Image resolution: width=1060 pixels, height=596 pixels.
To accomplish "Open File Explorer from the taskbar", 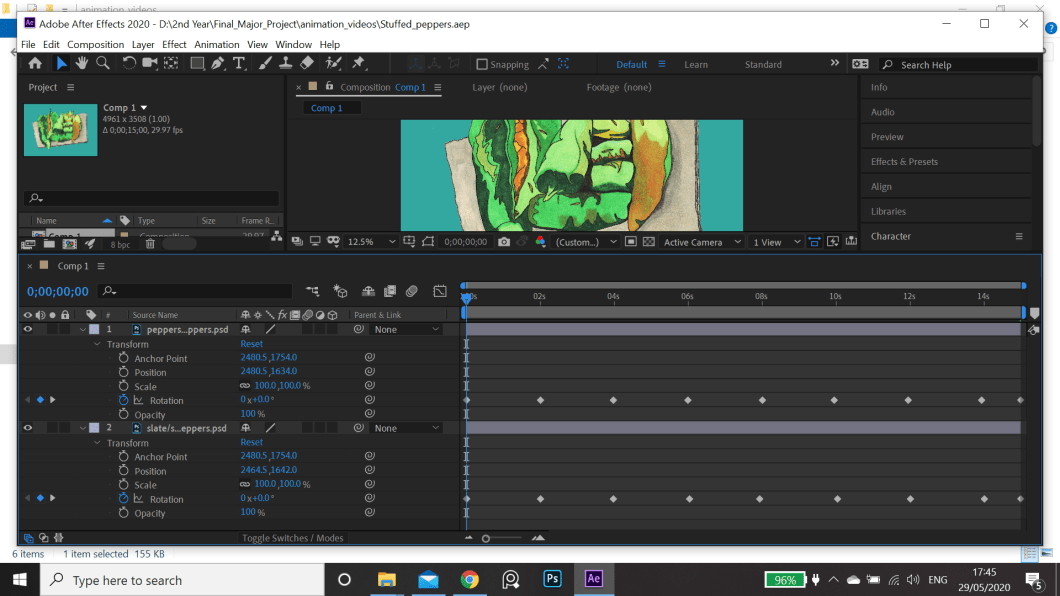I will [x=387, y=579].
